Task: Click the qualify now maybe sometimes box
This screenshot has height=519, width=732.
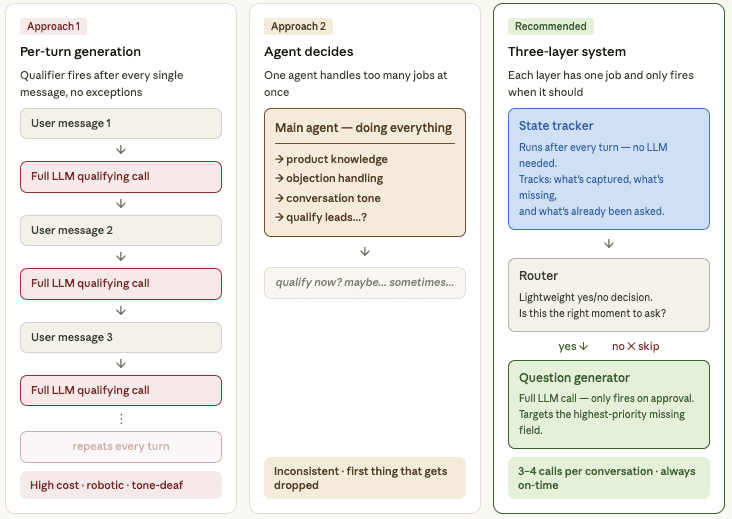Action: pos(365,283)
